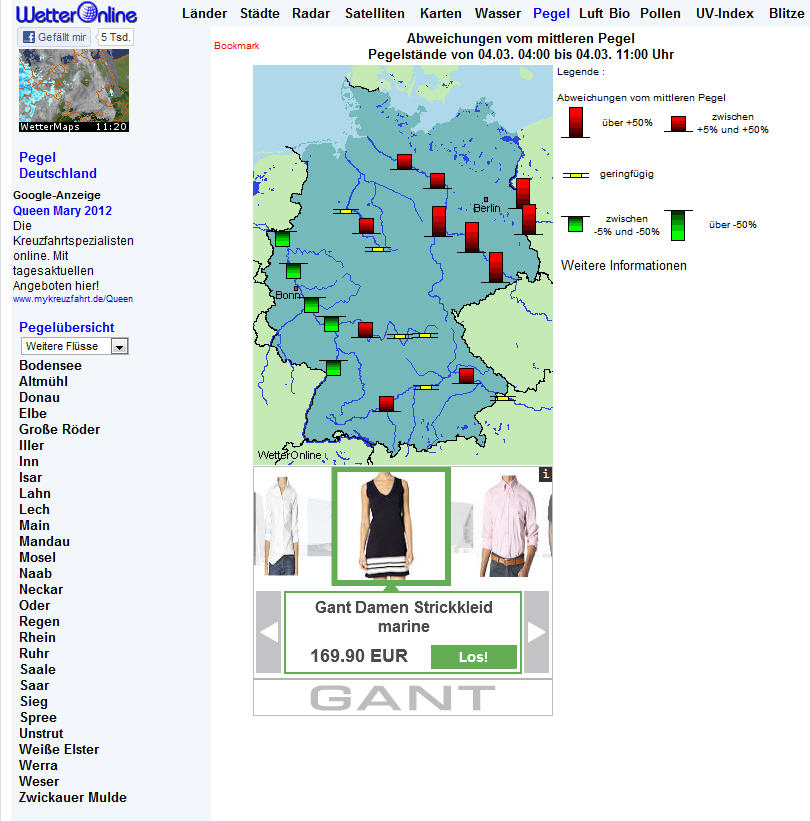810x821 pixels.
Task: Click the tall red gauge marker left of Berlin
Action: pos(439,221)
